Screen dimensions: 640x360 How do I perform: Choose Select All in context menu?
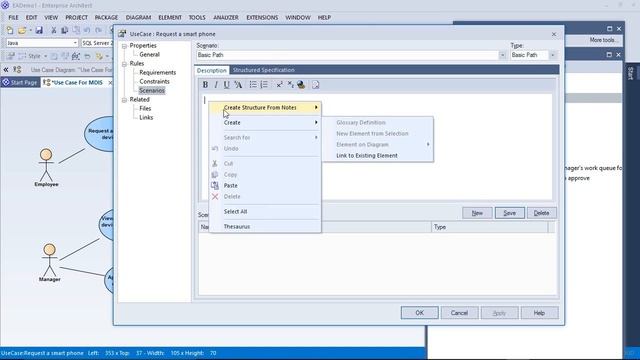(235, 211)
